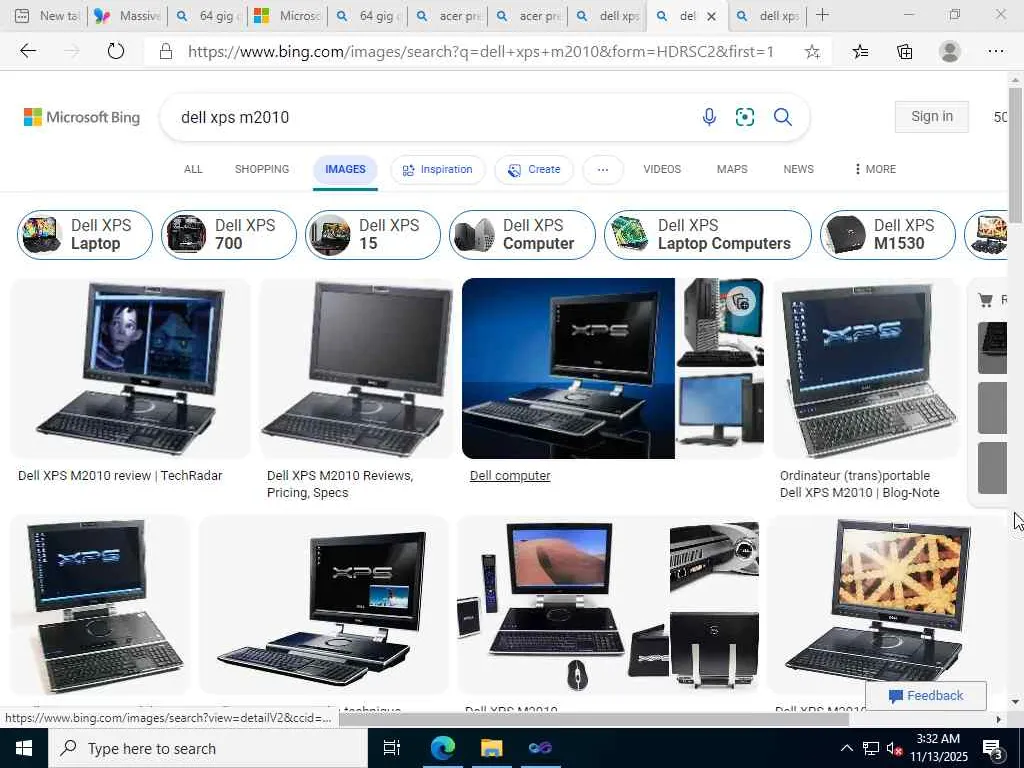Open the ALL search results tab
Image resolution: width=1024 pixels, height=768 pixels.
(x=193, y=169)
